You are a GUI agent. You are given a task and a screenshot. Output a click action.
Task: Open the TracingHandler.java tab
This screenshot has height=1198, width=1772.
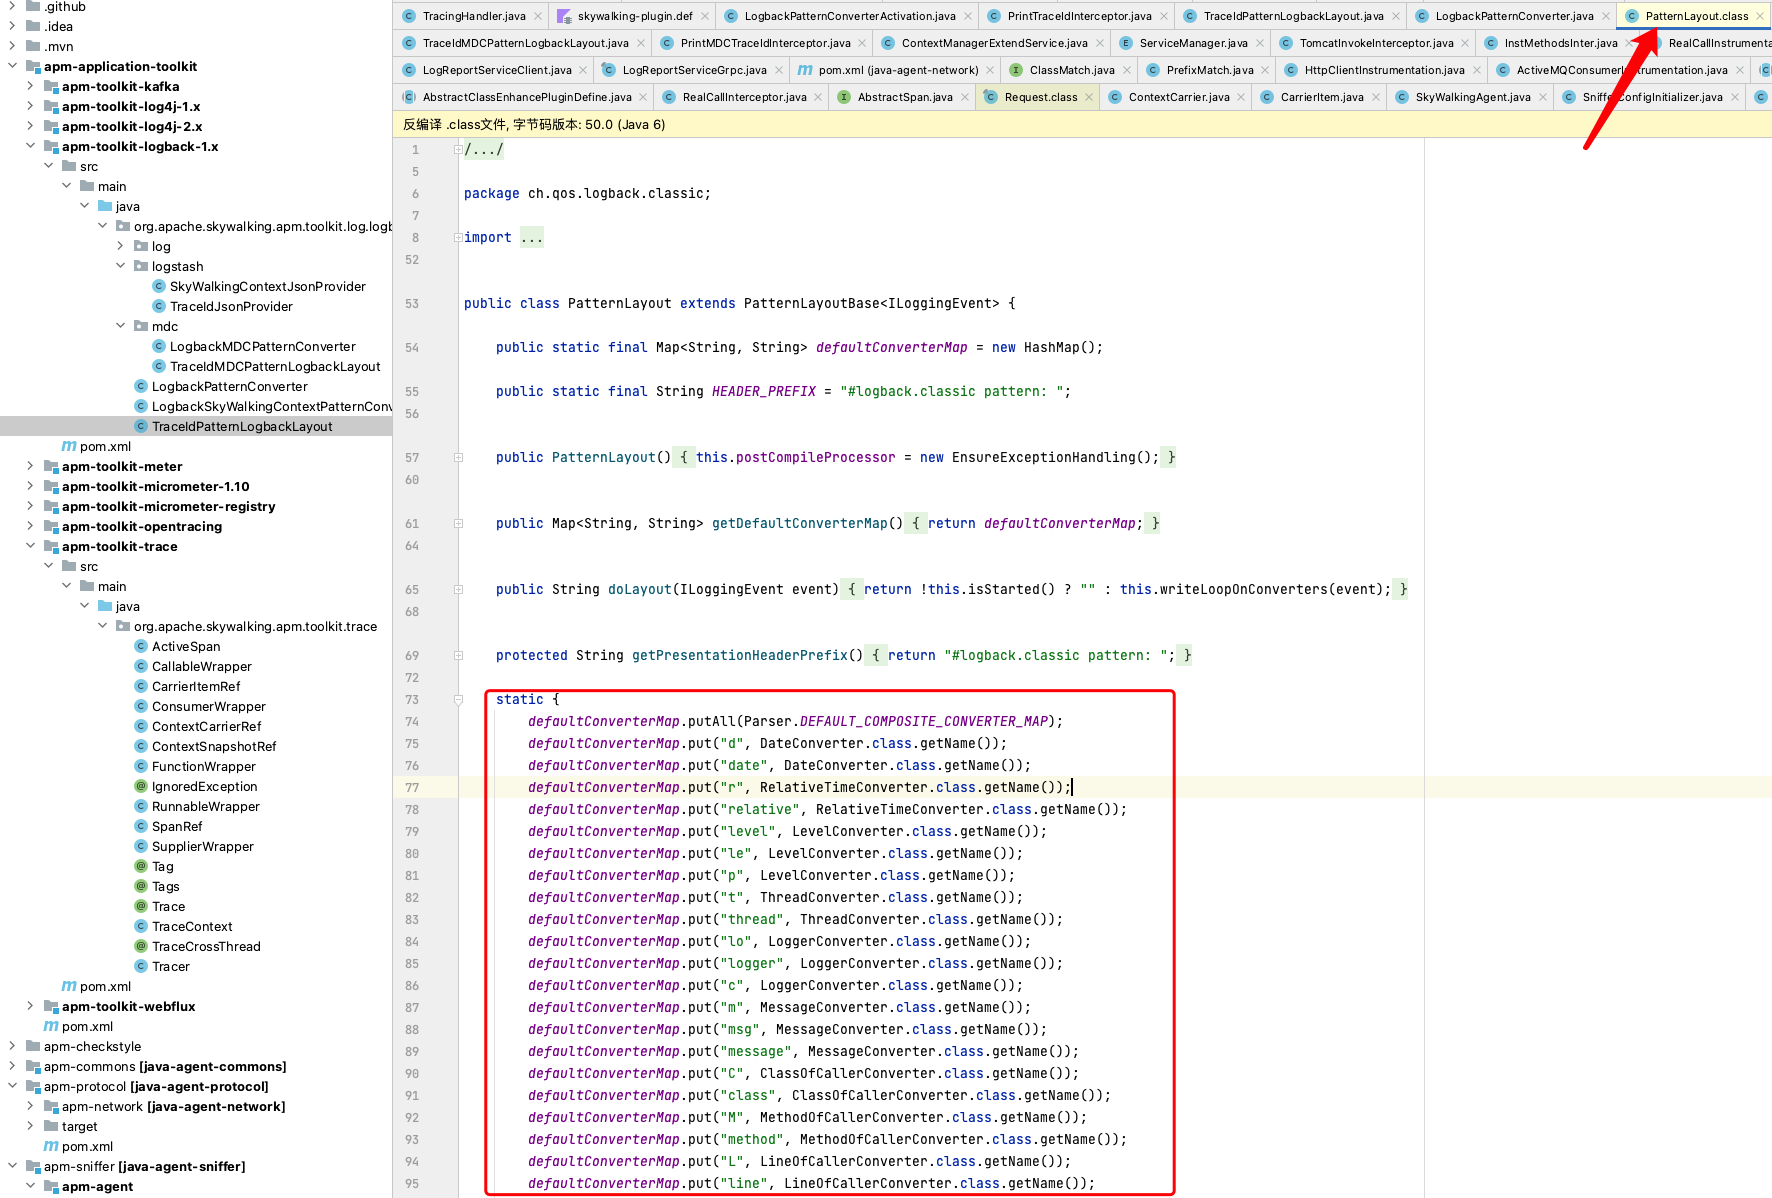point(473,16)
